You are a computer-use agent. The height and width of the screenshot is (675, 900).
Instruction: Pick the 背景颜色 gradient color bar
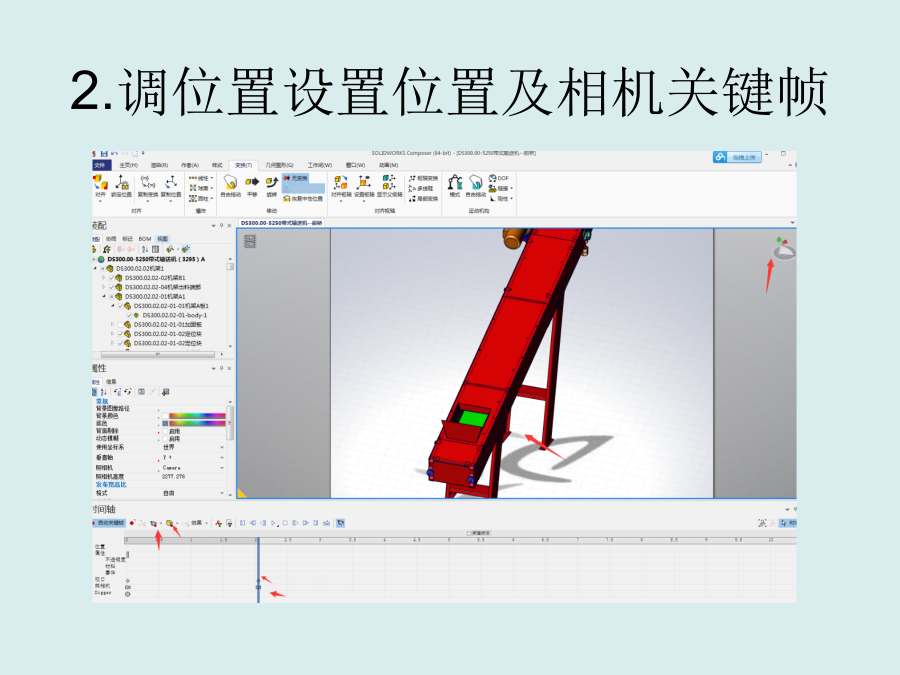196,416
